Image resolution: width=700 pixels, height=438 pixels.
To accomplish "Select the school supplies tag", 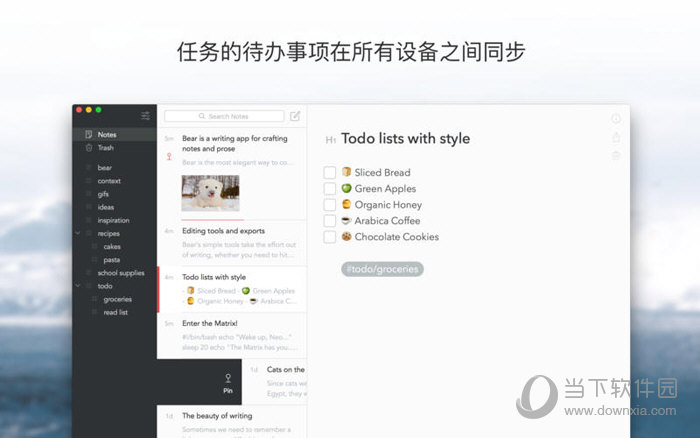I will [121, 273].
